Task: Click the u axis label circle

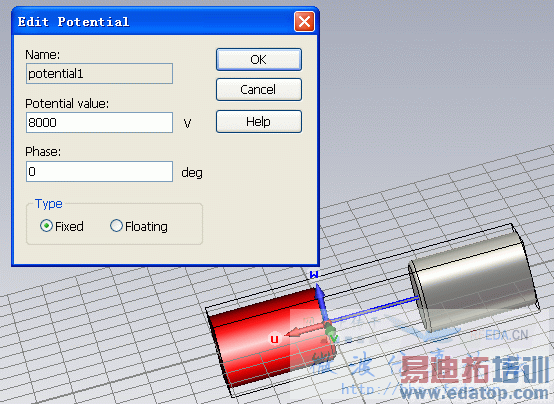Action: [275, 339]
